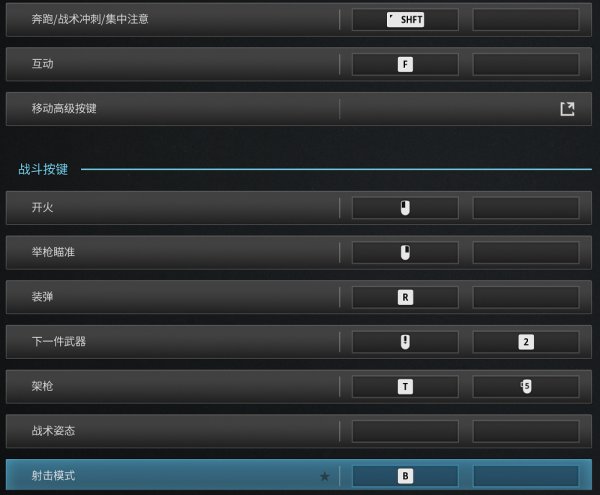Image resolution: width=600 pixels, height=495 pixels.
Task: Select the 移动高级按键 row
Action: click(x=299, y=109)
